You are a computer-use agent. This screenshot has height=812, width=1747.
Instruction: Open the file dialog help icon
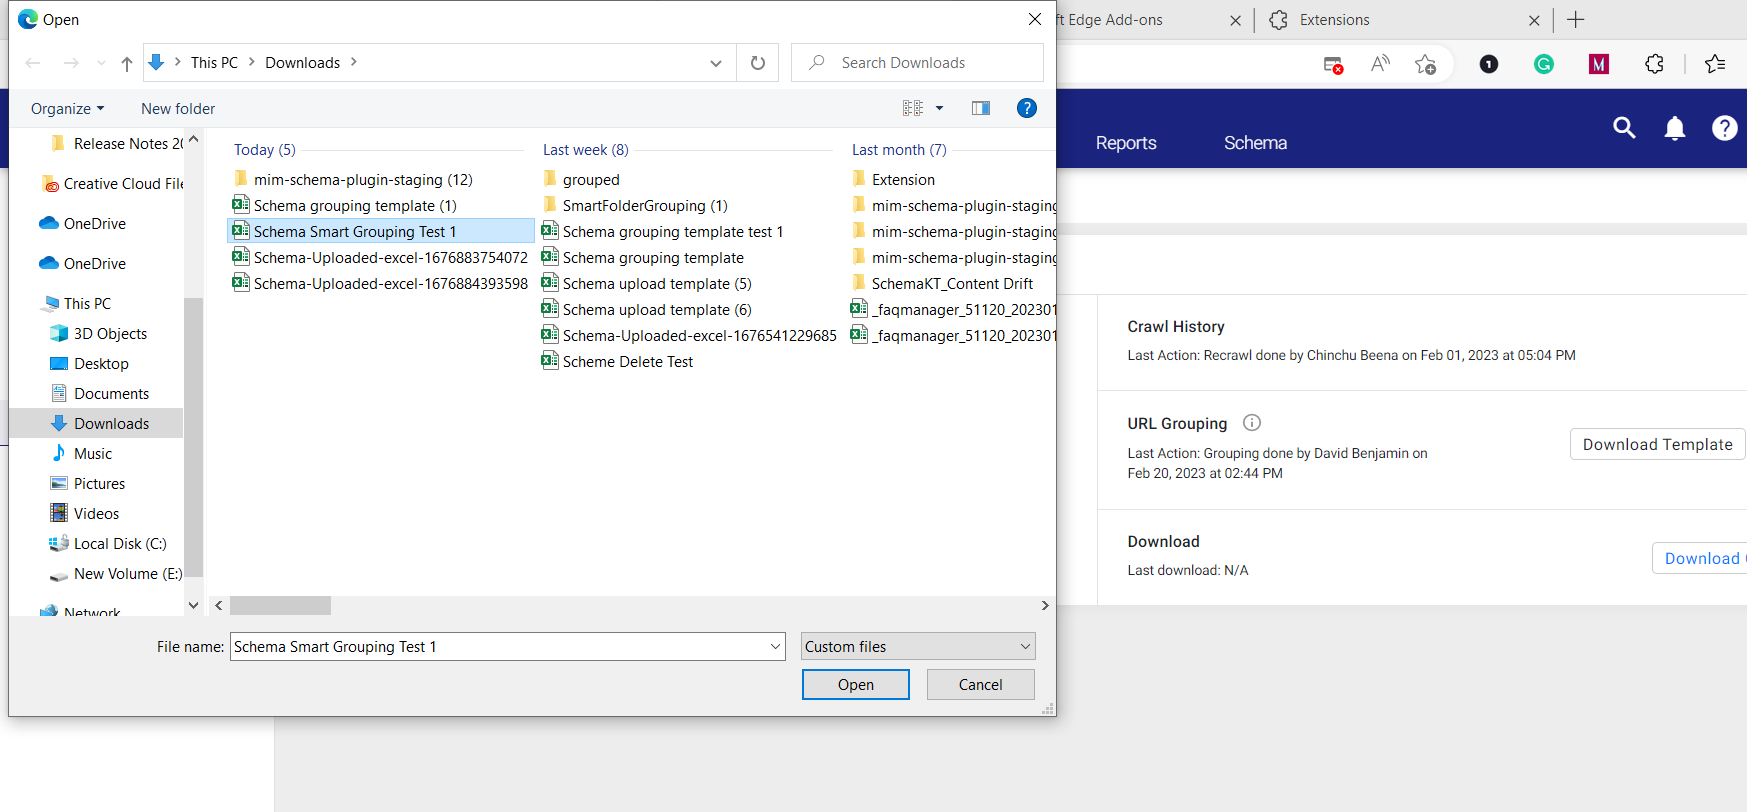[x=1026, y=108]
